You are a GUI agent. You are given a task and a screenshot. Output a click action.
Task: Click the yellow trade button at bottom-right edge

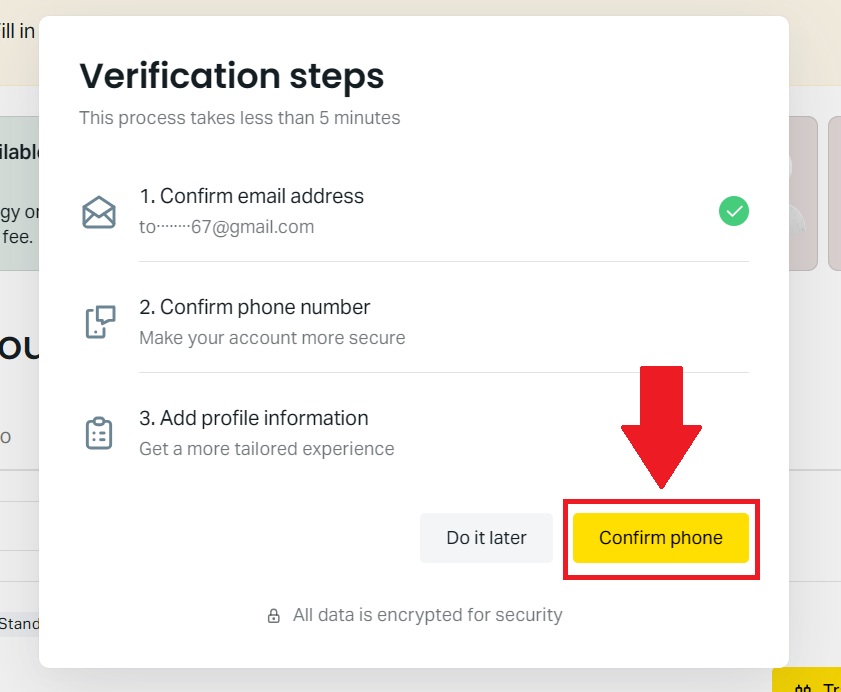tap(808, 683)
